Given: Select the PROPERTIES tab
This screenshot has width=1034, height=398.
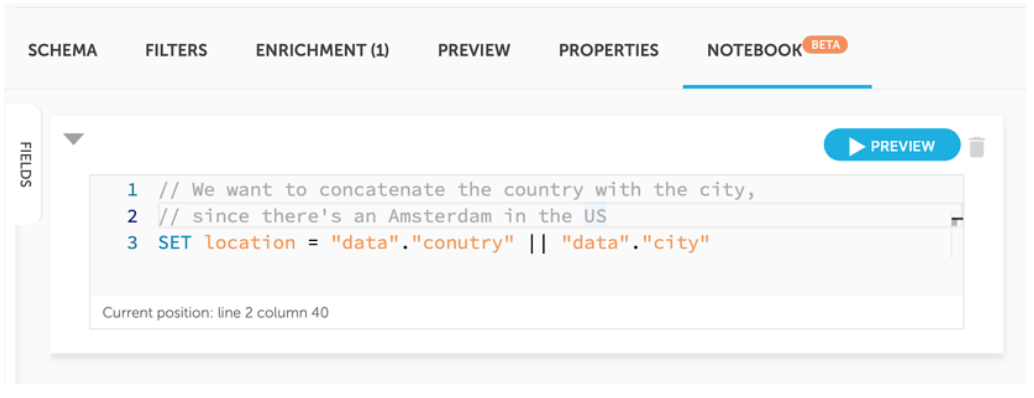Looking at the screenshot, I should pos(609,51).
